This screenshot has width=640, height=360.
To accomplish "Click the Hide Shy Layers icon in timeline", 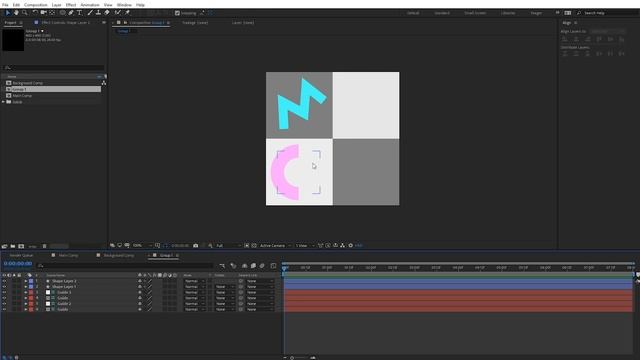I will tap(244, 266).
